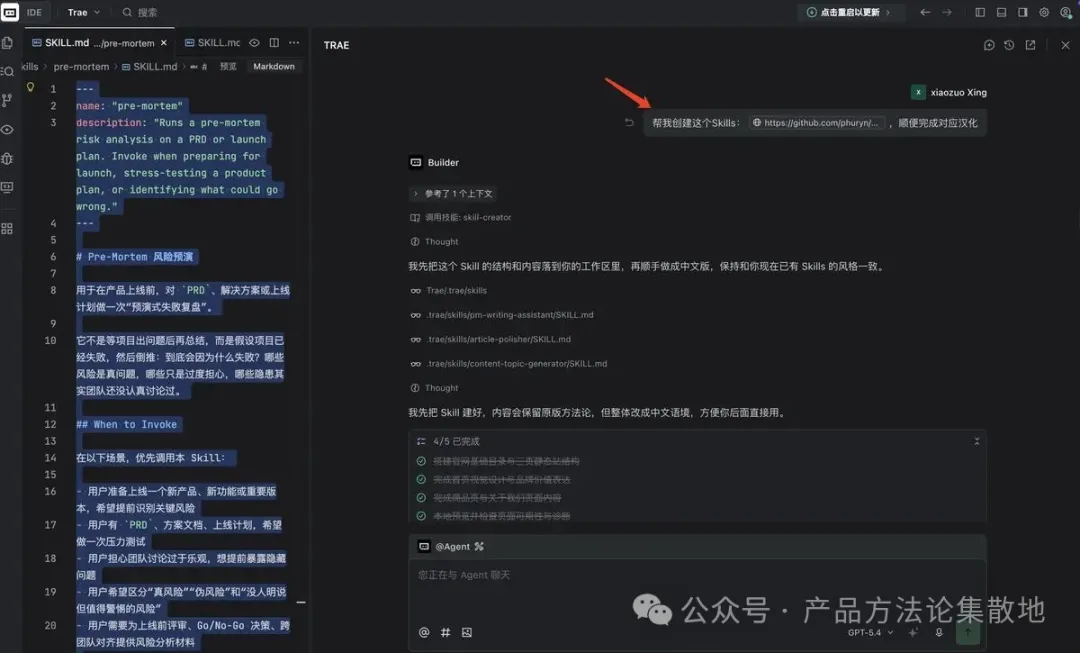Viewport: 1080px width, 653px height.
Task: Open the Trae/.trae/skills file reference
Action: tap(449, 291)
